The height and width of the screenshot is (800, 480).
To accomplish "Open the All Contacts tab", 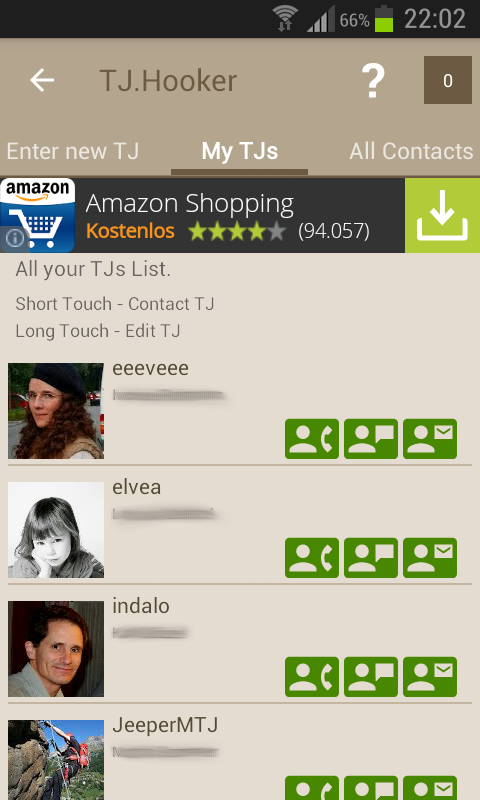I will click(411, 151).
